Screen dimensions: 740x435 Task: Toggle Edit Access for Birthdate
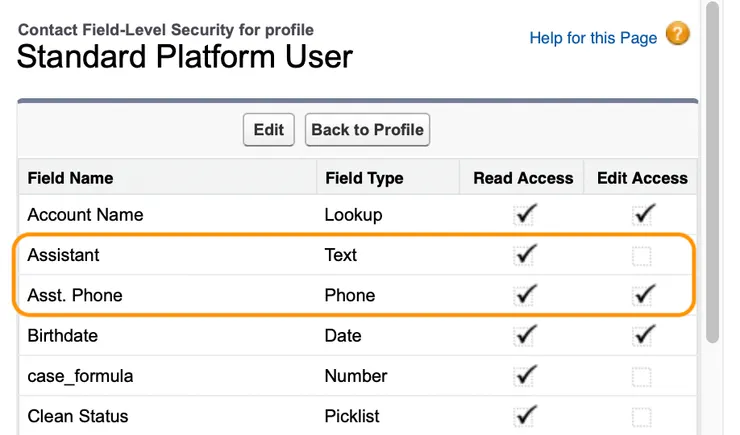click(x=643, y=335)
